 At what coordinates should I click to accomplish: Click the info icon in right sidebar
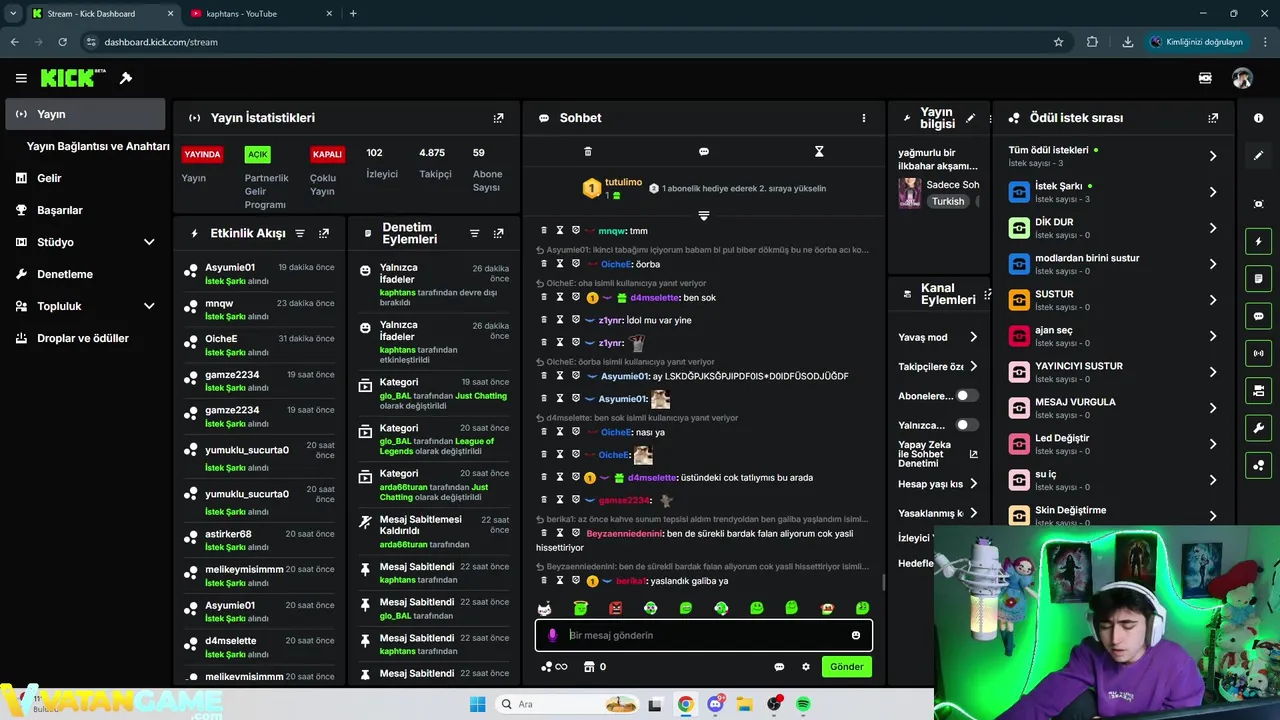pyautogui.click(x=1258, y=118)
